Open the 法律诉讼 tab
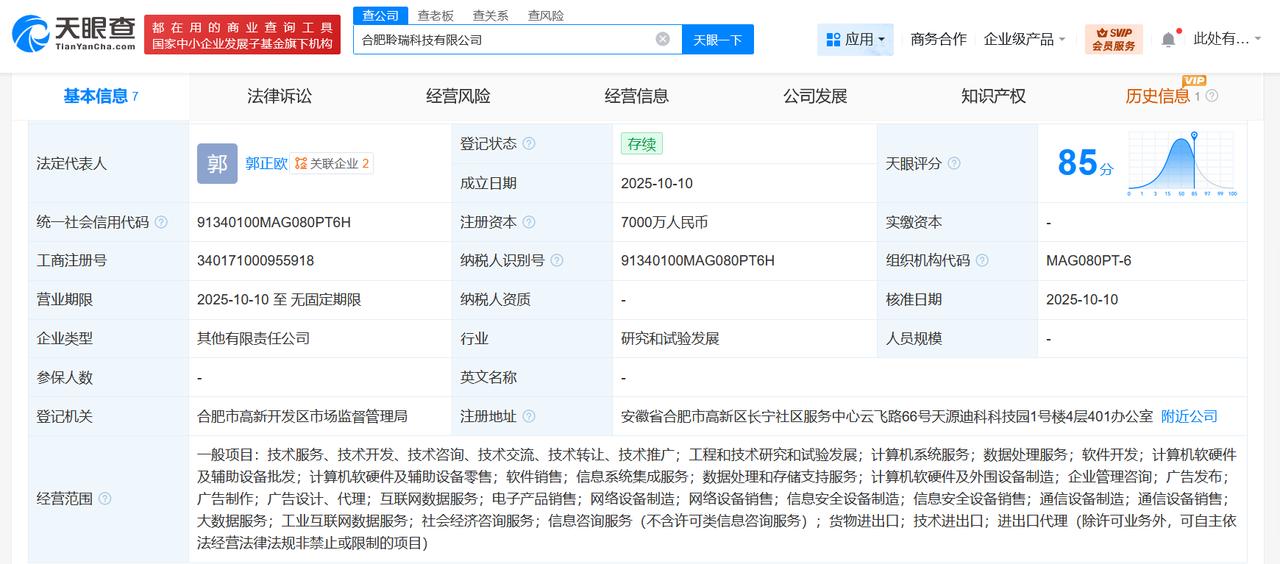Image resolution: width=1280 pixels, height=564 pixels. [279, 96]
